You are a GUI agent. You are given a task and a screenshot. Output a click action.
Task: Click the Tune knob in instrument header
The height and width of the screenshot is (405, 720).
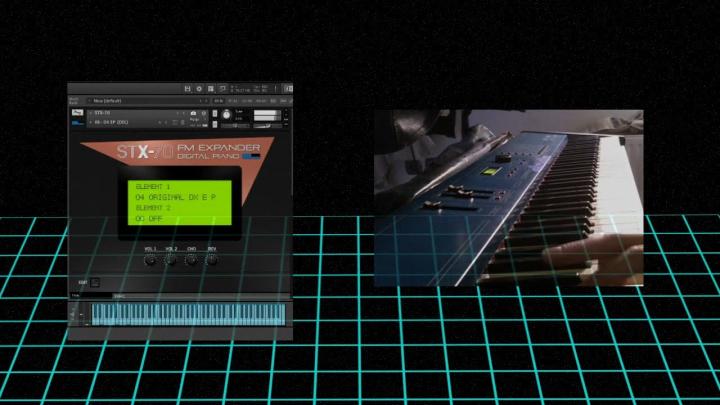226,115
